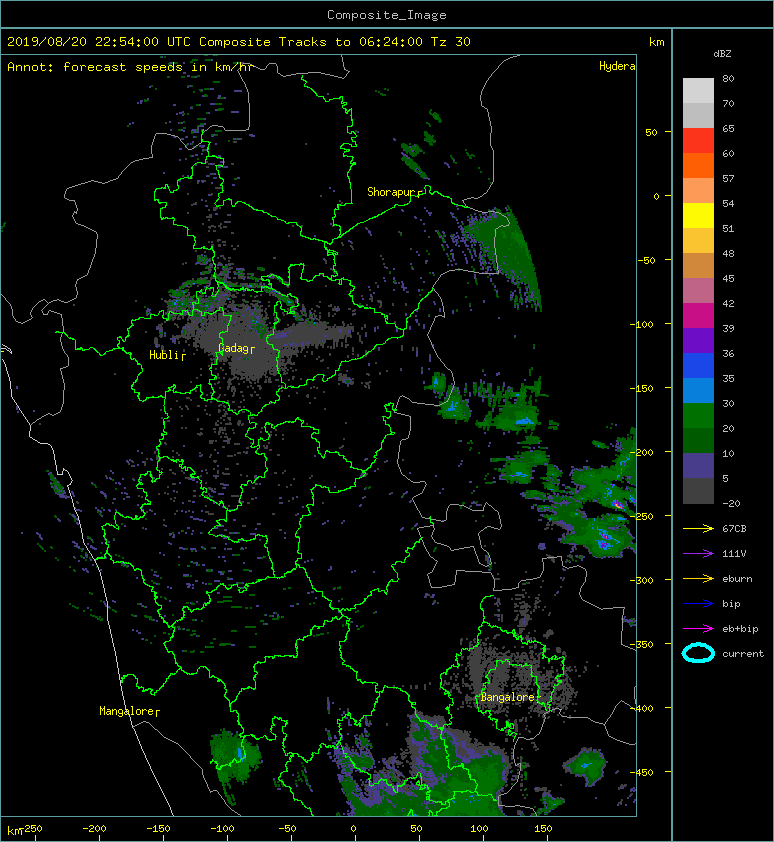Select the royal blue 35–36 dBZ swatch
Image resolution: width=774 pixels, height=842 pixels.
pyautogui.click(x=698, y=365)
